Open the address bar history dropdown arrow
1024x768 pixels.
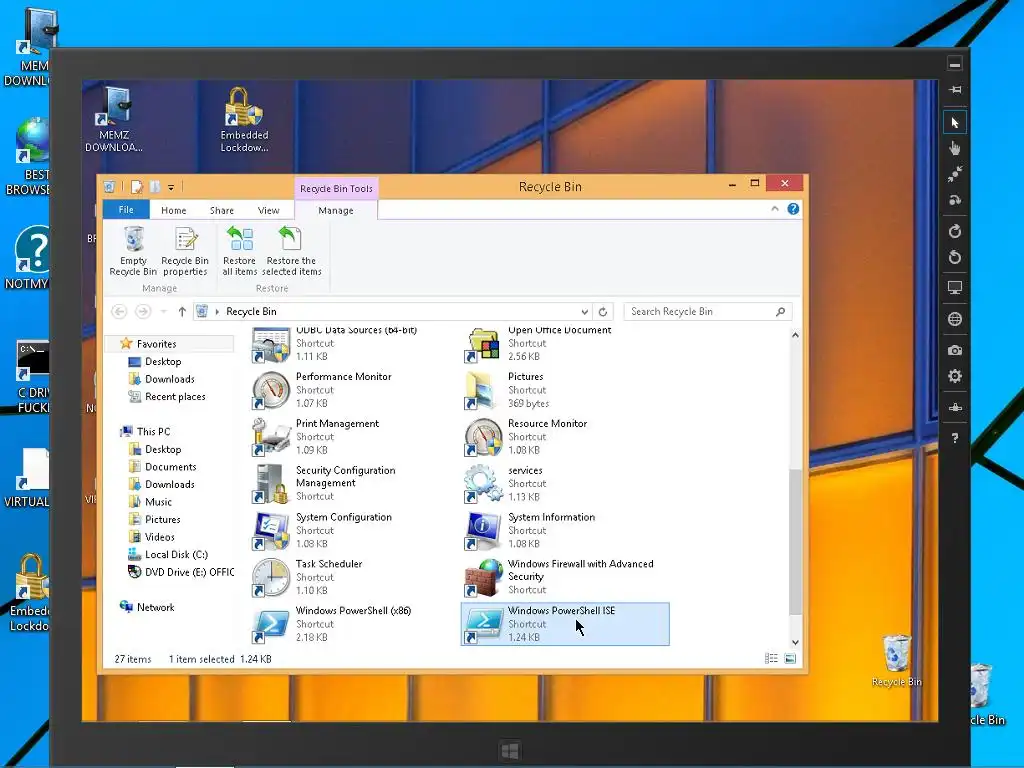(584, 312)
